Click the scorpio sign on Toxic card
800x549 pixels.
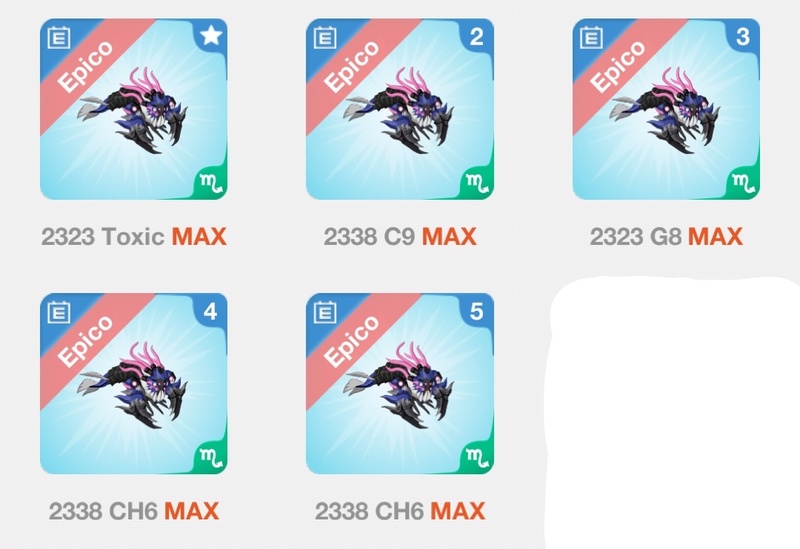pyautogui.click(x=211, y=184)
